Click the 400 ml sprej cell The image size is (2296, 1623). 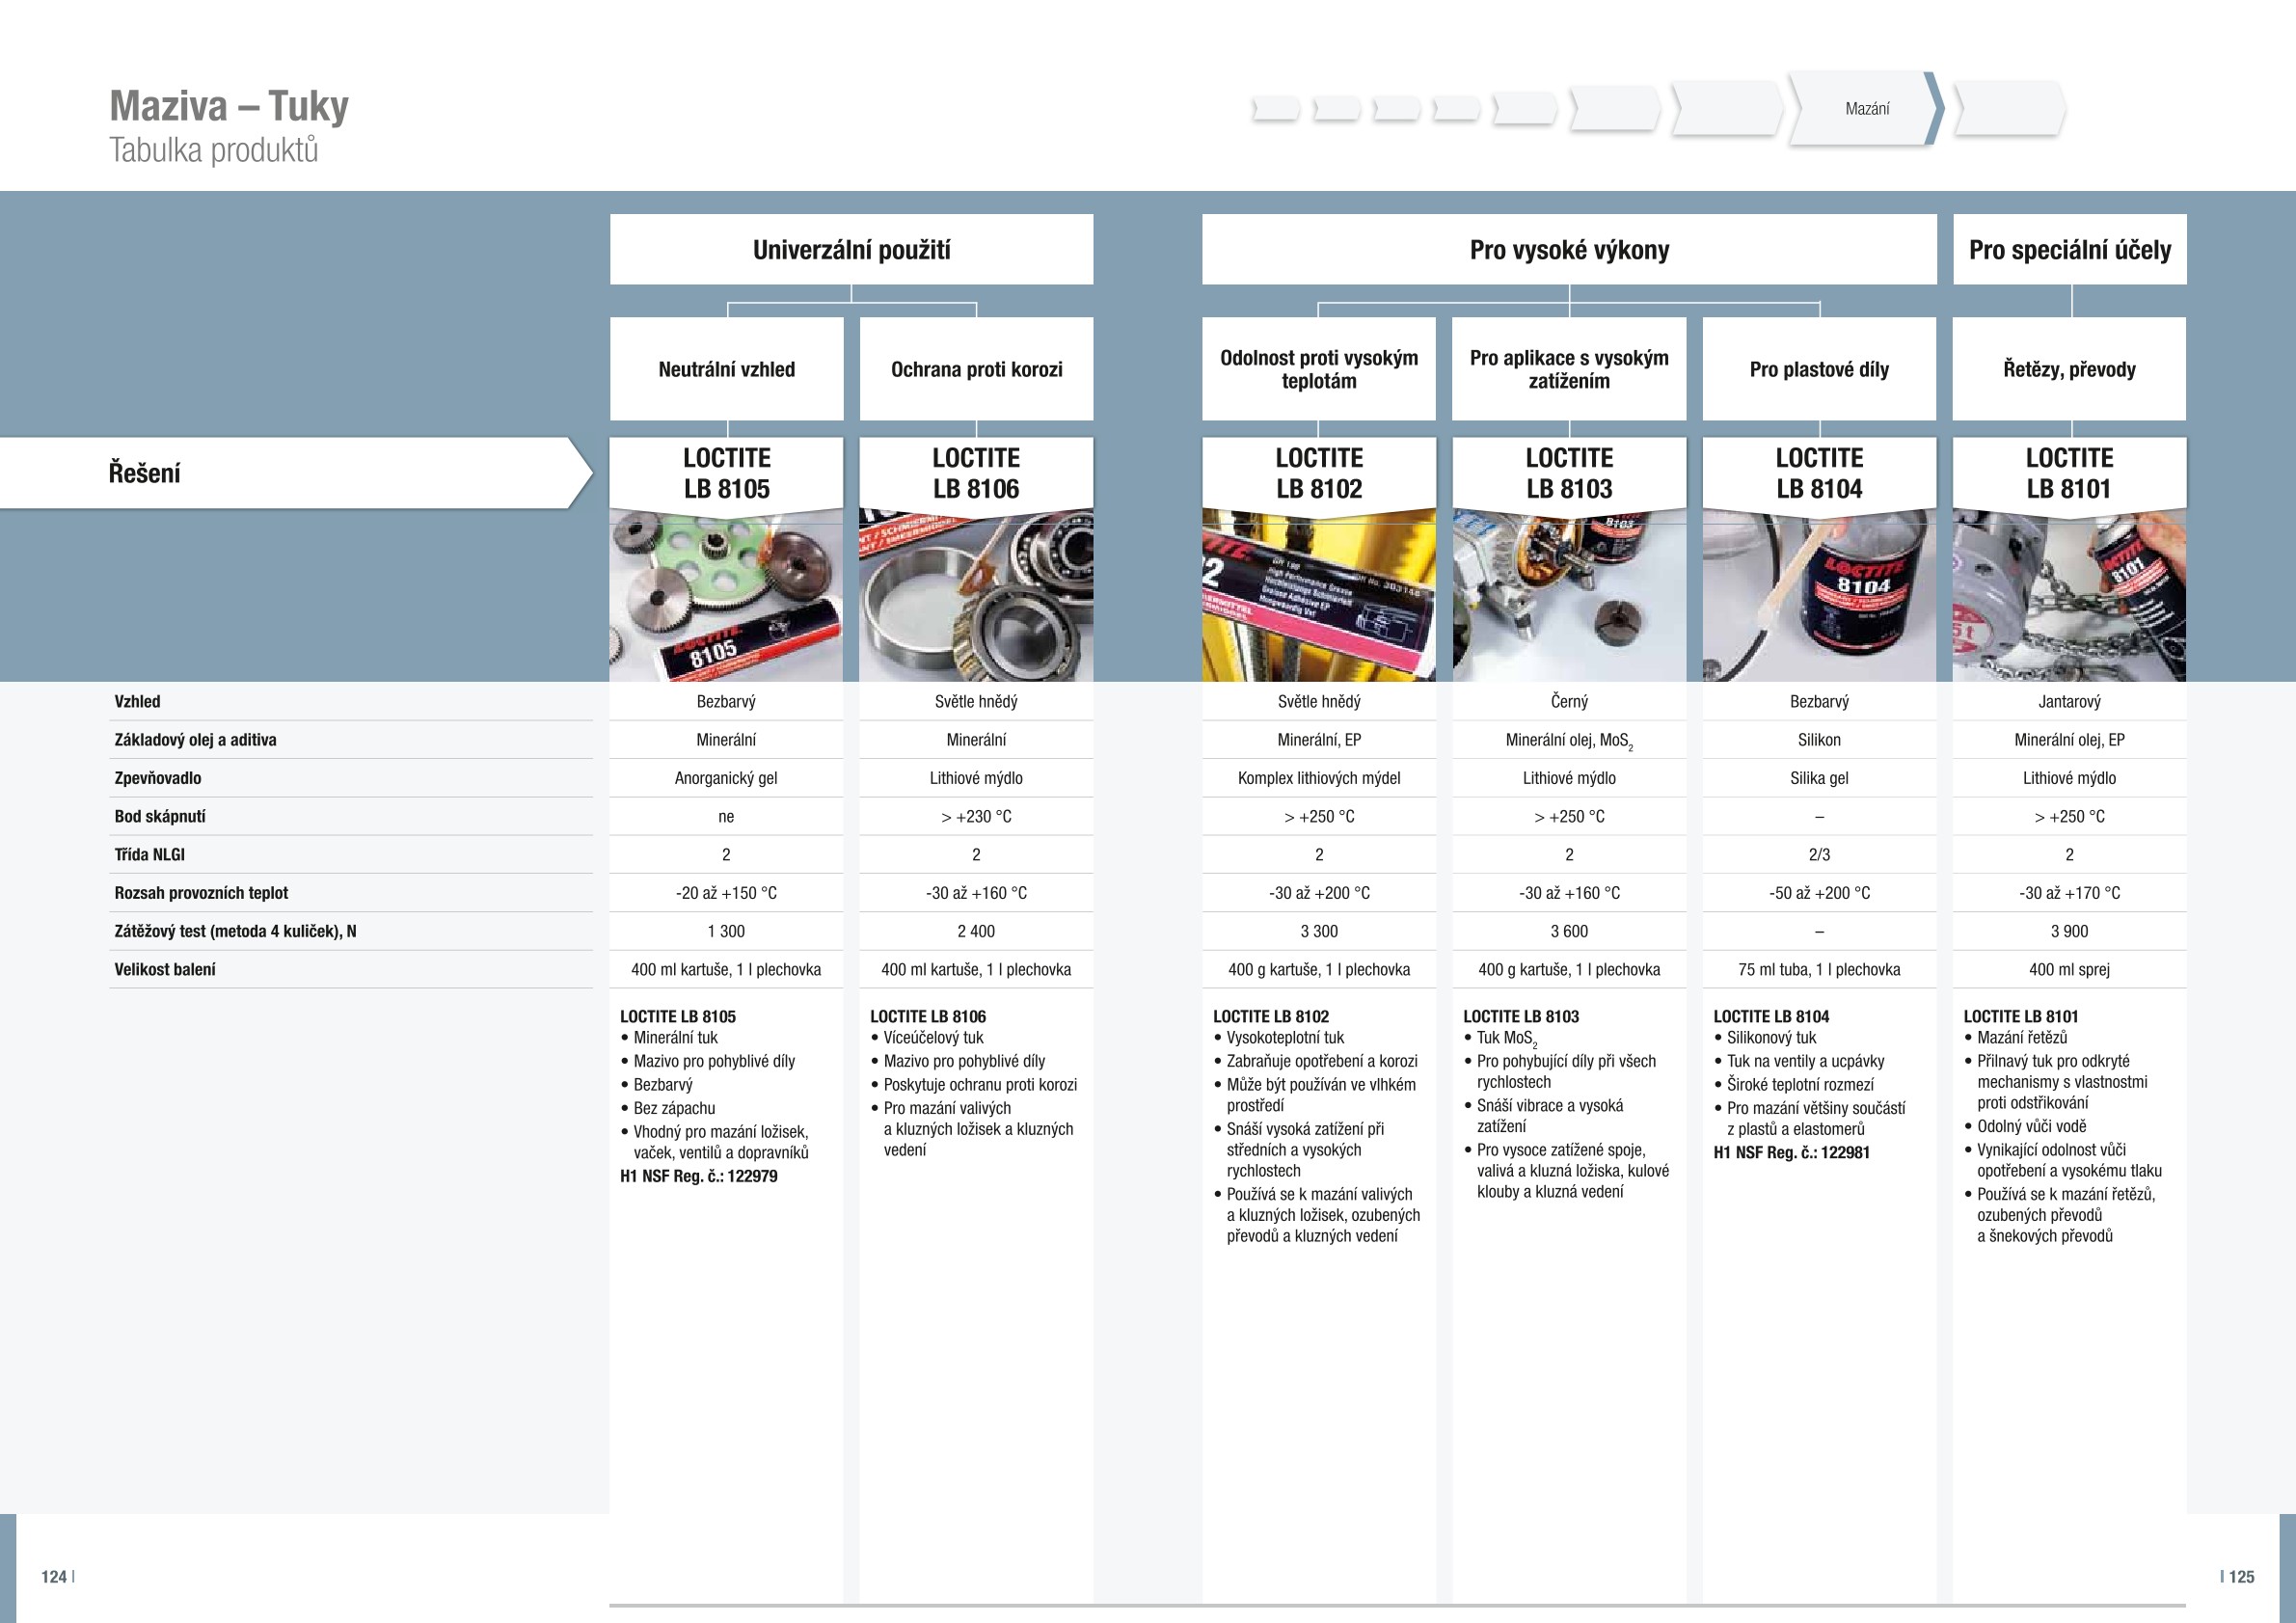(2069, 969)
